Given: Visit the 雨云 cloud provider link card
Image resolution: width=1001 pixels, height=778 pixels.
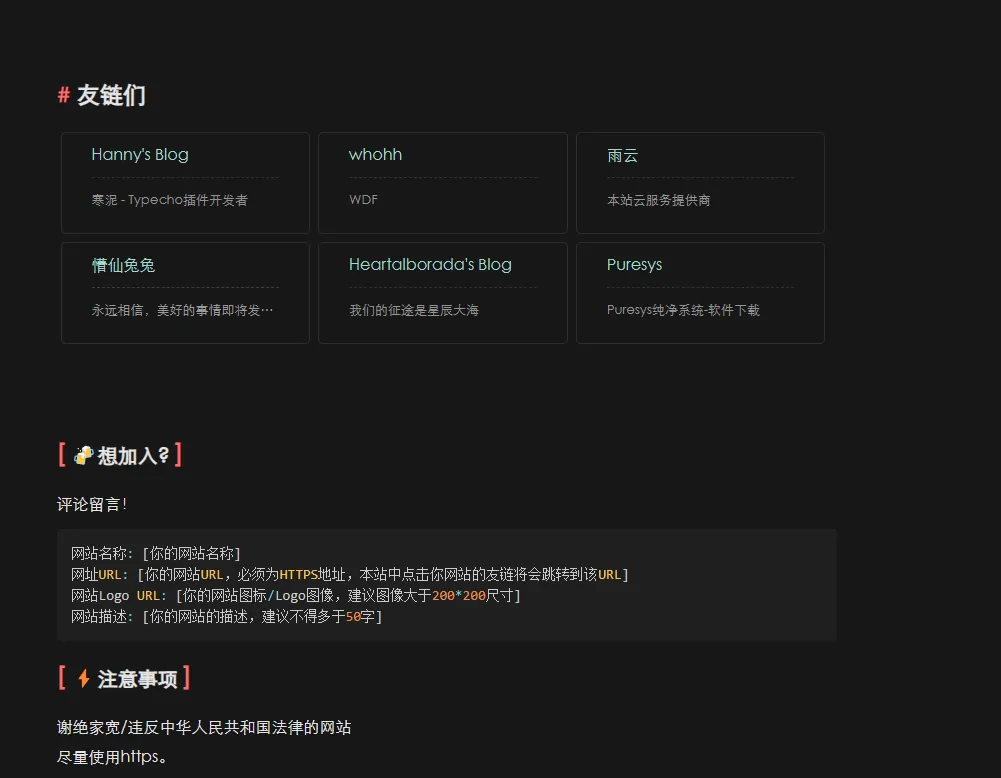Looking at the screenshot, I should coord(700,182).
